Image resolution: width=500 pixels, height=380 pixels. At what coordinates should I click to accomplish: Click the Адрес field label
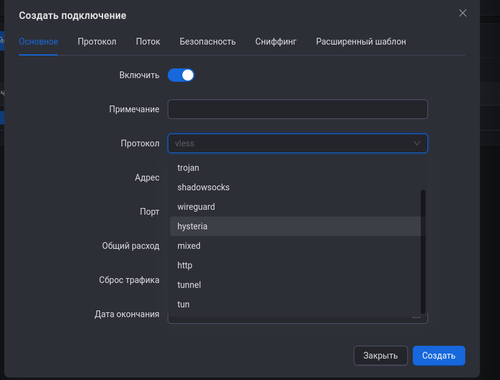tap(147, 177)
